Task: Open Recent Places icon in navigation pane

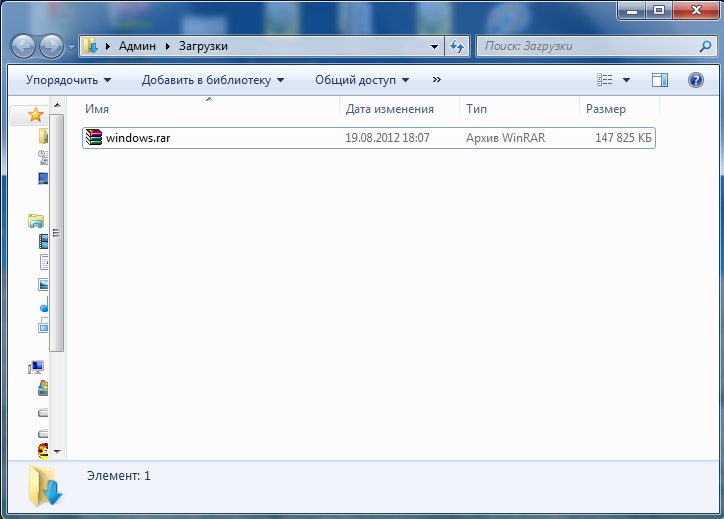Action: [x=43, y=157]
